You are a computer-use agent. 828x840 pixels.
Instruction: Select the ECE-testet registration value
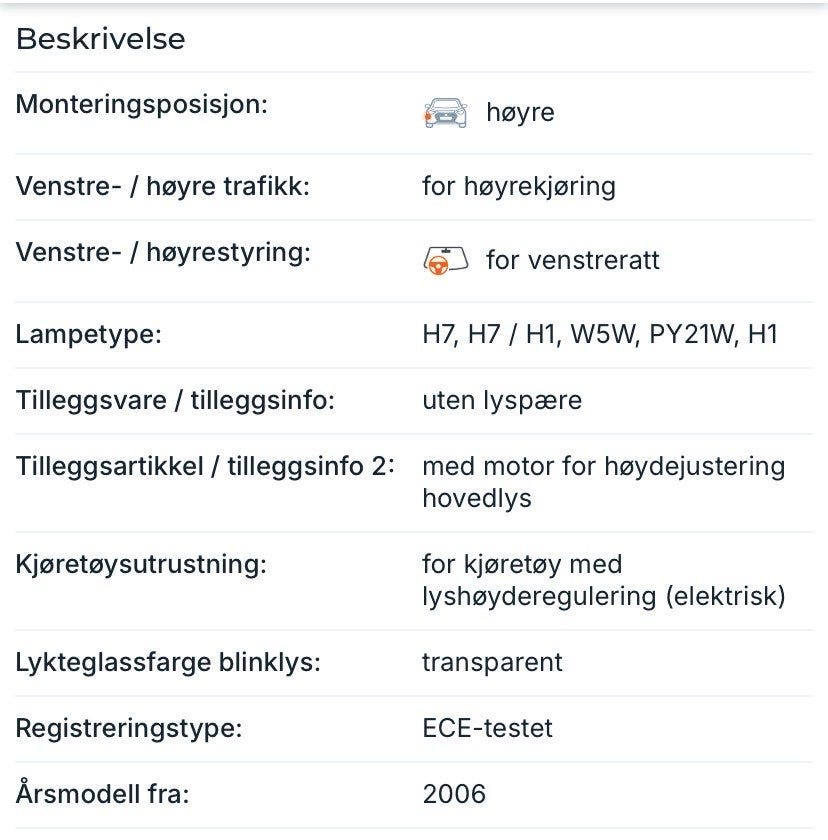pyautogui.click(x=487, y=729)
